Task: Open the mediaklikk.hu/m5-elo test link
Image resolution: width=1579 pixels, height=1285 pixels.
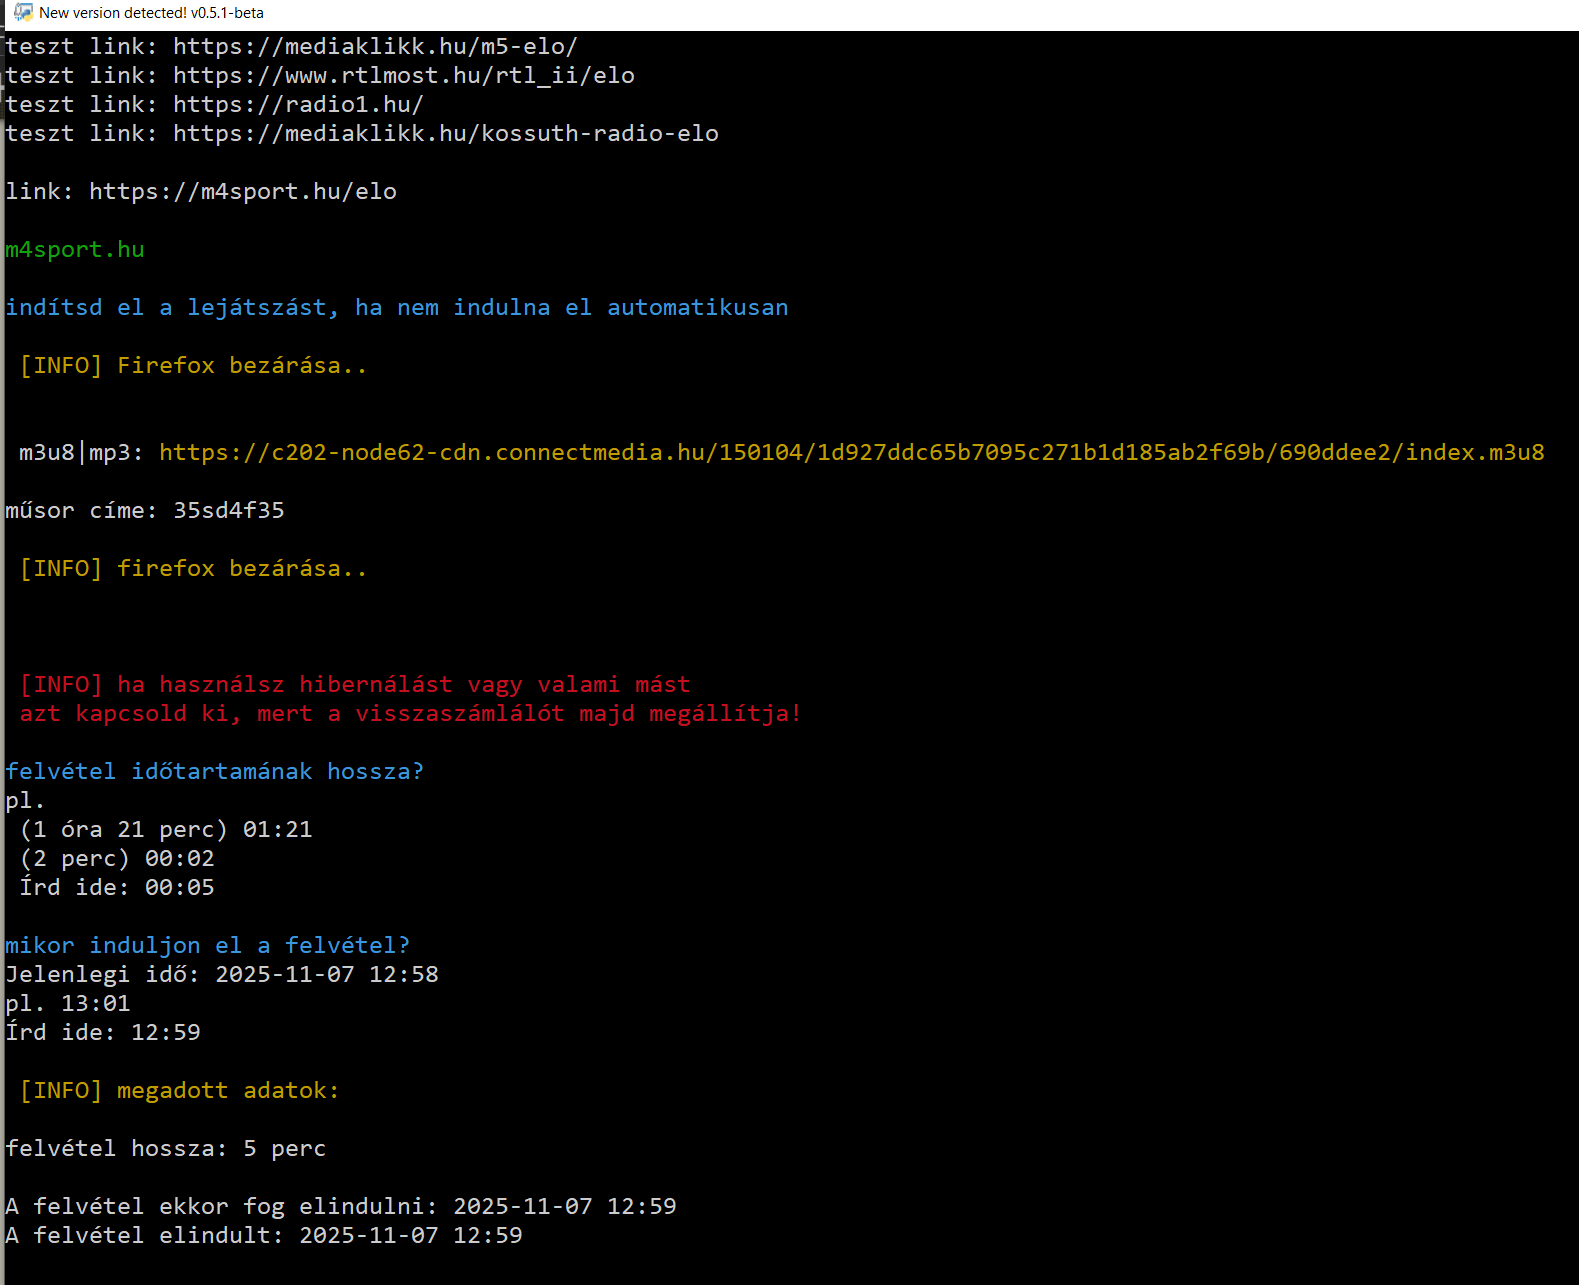Action: click(375, 47)
